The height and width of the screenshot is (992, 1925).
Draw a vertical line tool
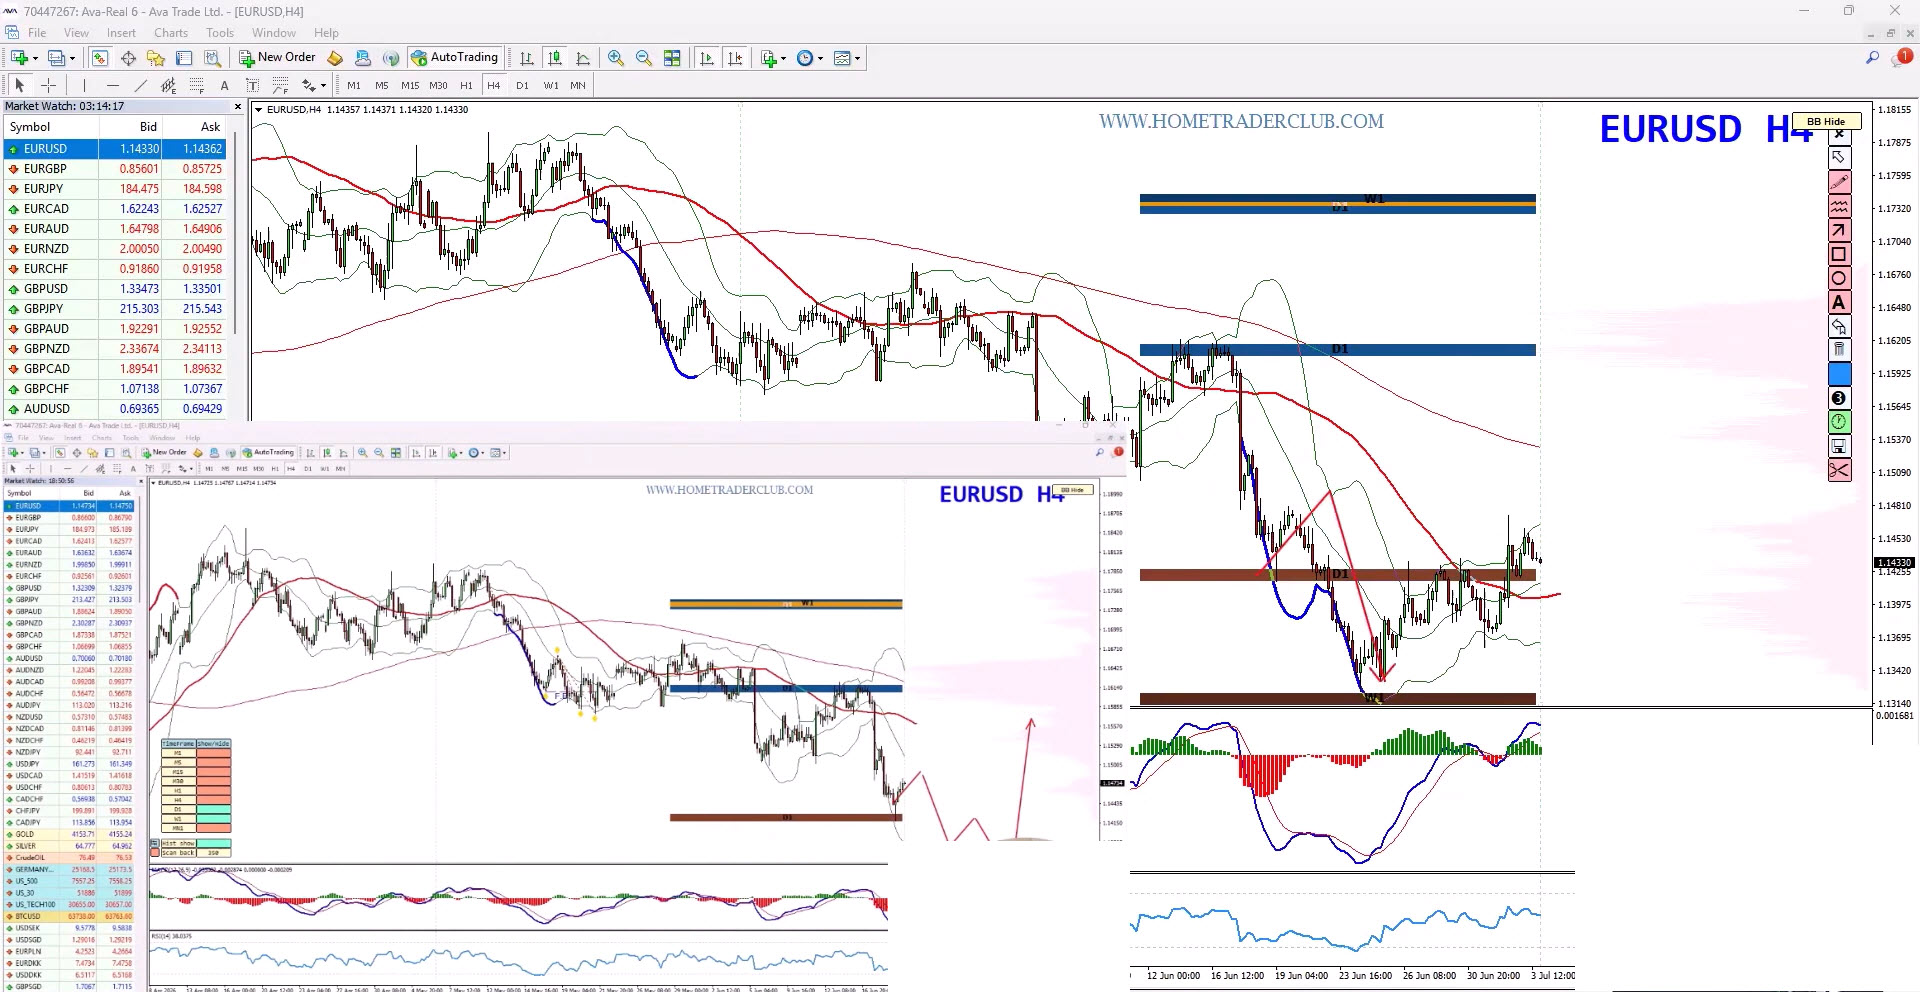(84, 85)
